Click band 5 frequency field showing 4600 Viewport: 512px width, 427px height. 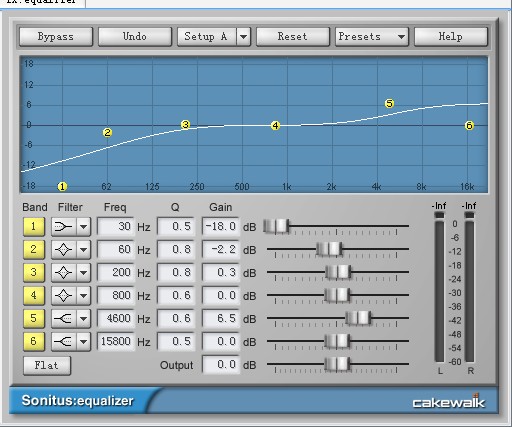116,318
